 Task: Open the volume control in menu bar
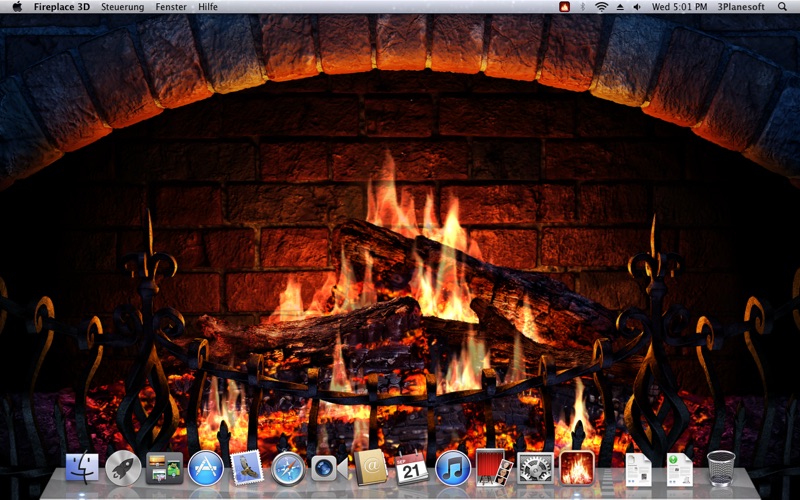637,7
